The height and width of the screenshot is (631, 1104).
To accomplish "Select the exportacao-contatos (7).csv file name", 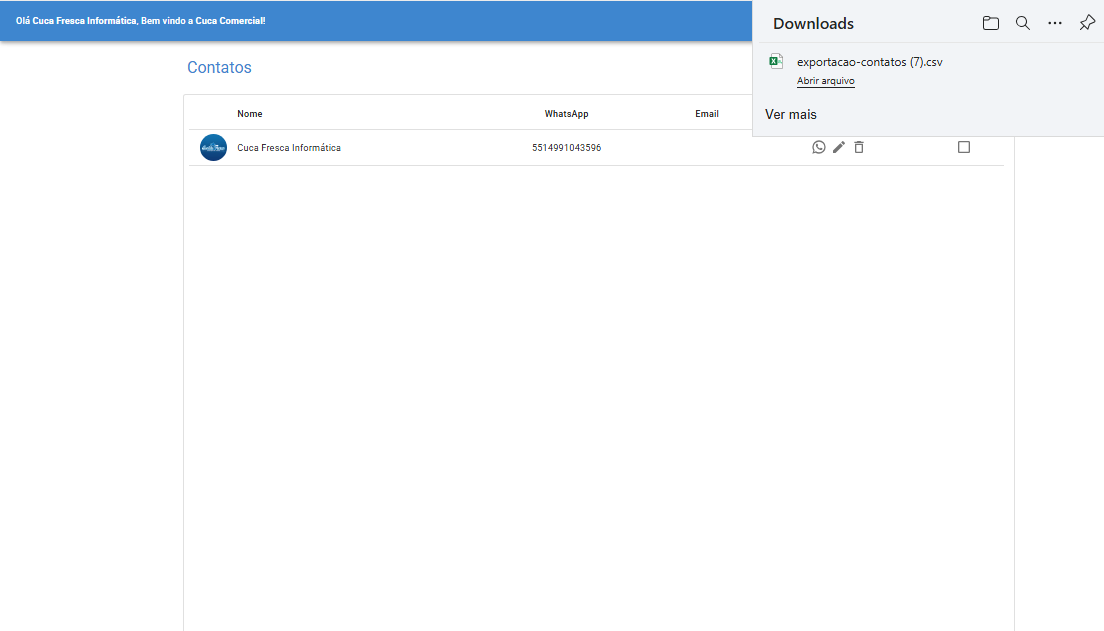I will coord(870,62).
